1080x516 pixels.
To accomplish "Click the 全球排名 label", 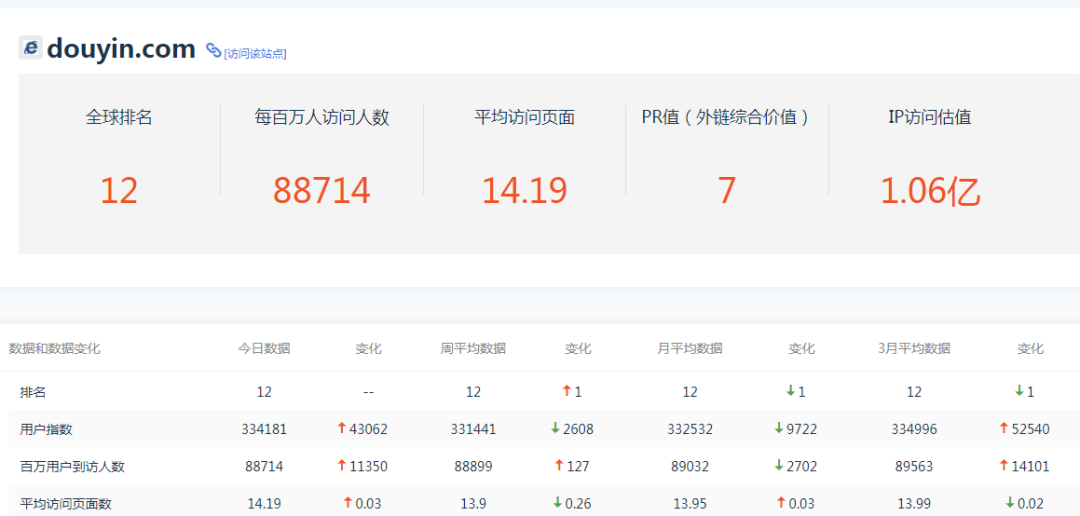I will tap(119, 117).
